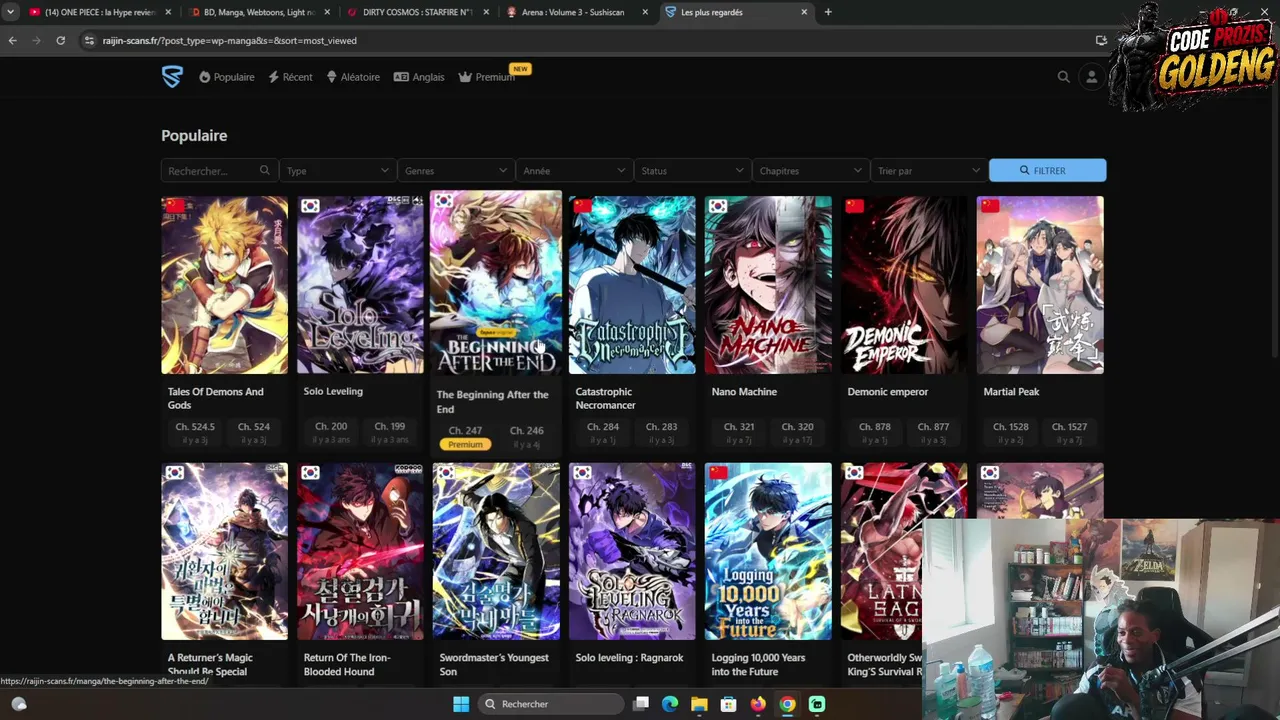Image resolution: width=1280 pixels, height=720 pixels.
Task: Switch to the Arena Volume 3 tab
Action: pos(577,12)
